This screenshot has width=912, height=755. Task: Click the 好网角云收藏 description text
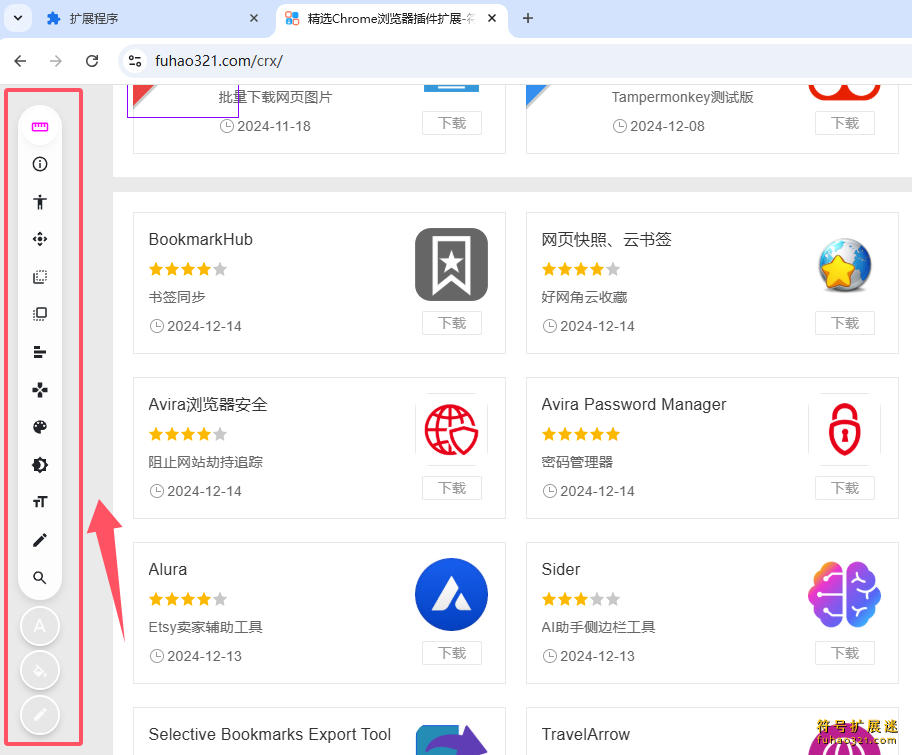point(585,297)
